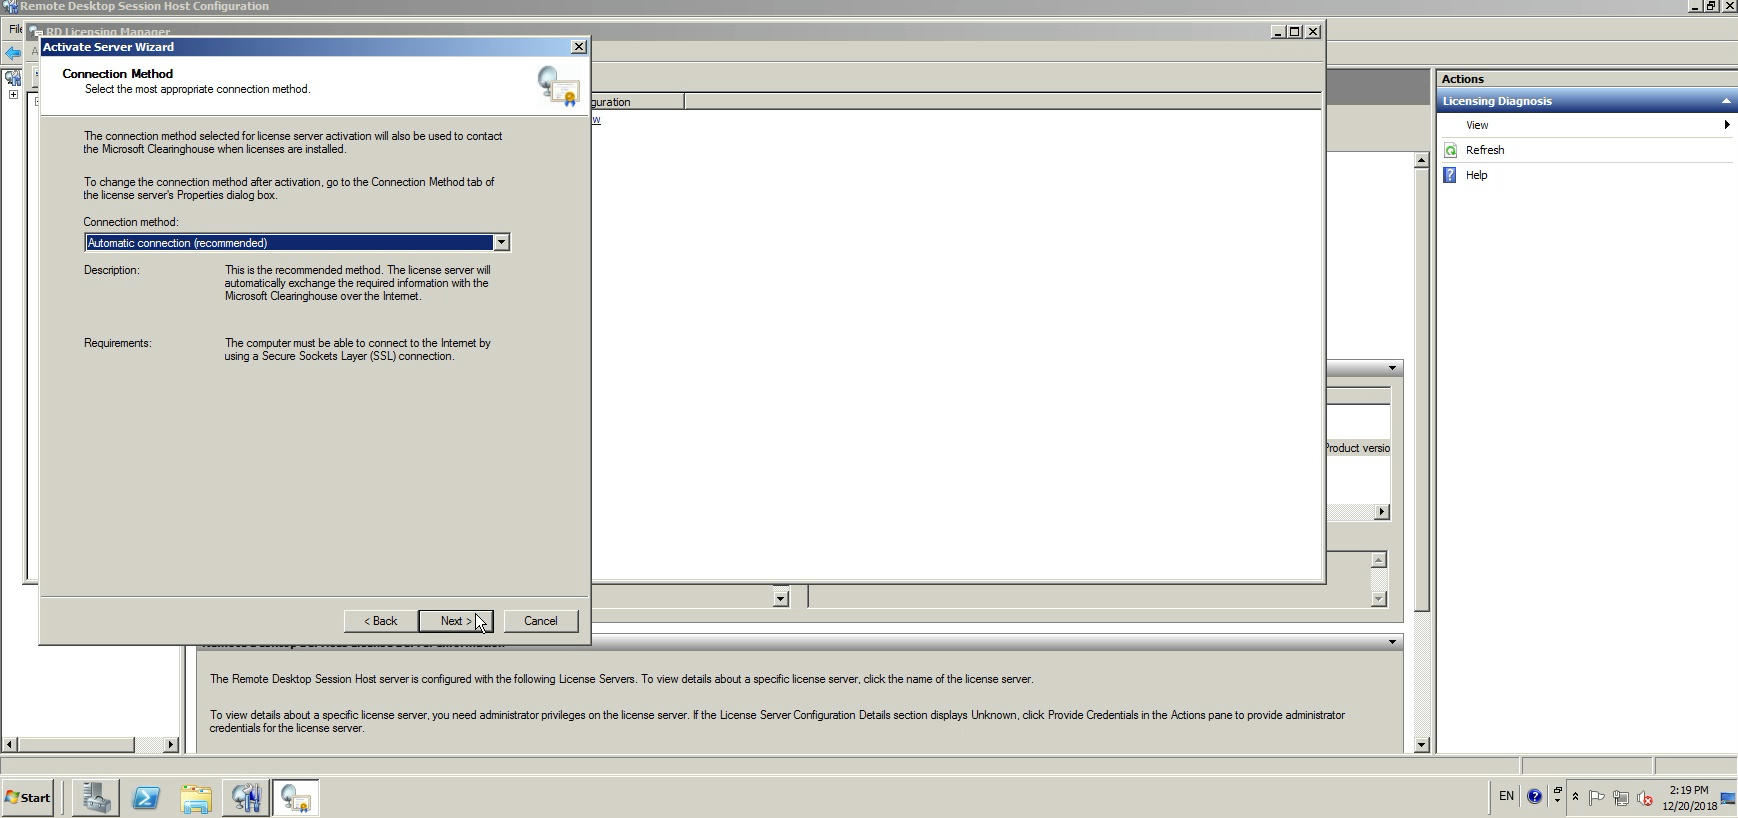Image resolution: width=1738 pixels, height=818 pixels.
Task: Expand the tree node in left pane
Action: (x=13, y=95)
